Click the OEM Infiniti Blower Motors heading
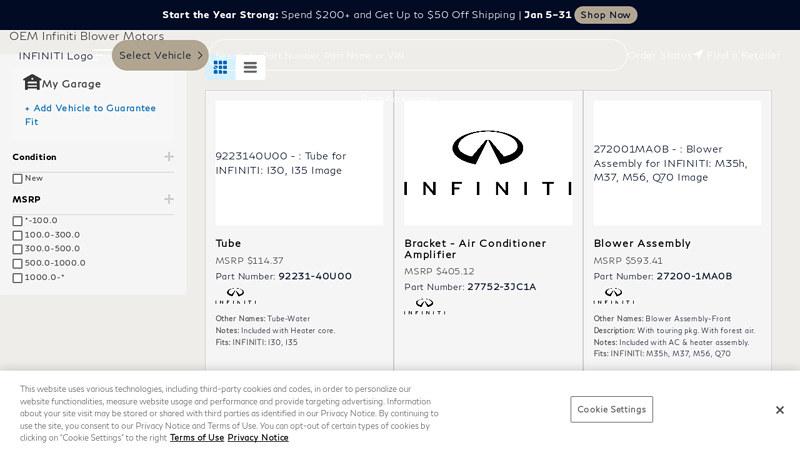This screenshot has width=800, height=450. [87, 36]
